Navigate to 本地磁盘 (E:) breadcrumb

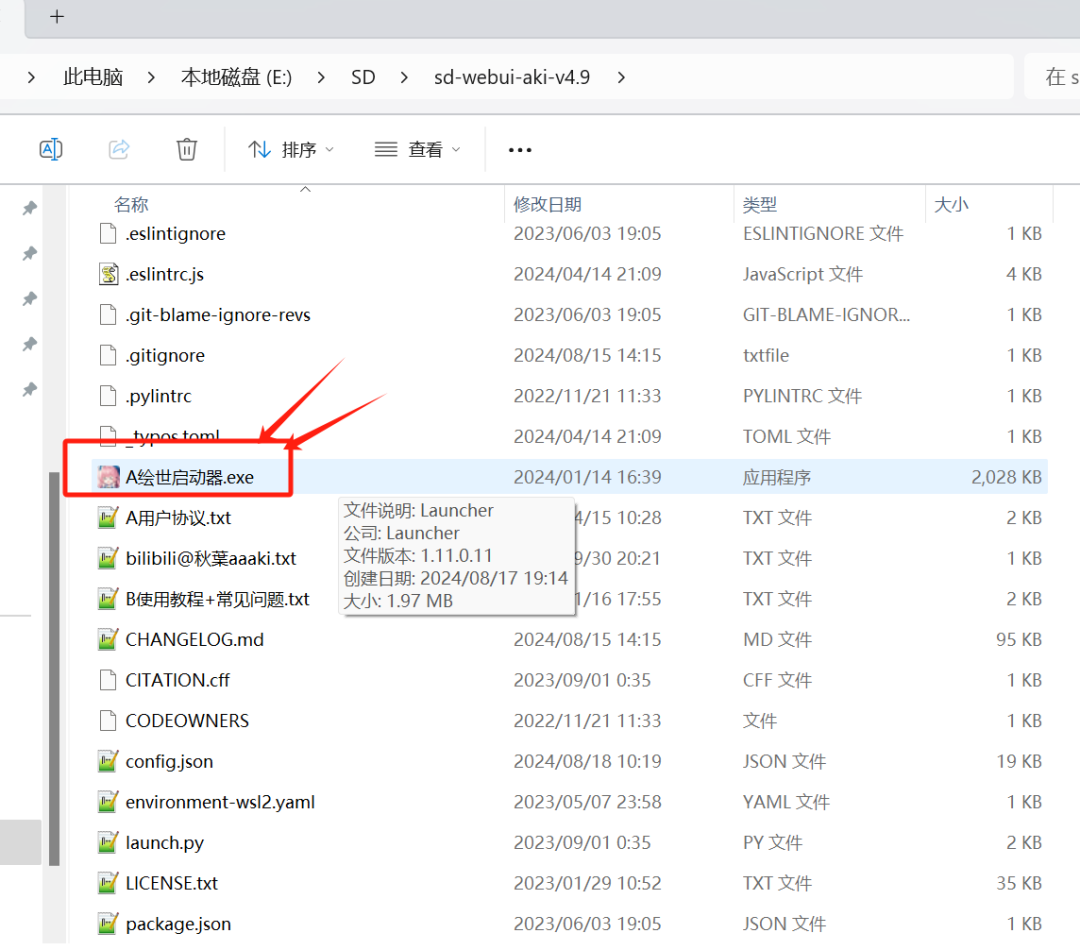pos(236,77)
